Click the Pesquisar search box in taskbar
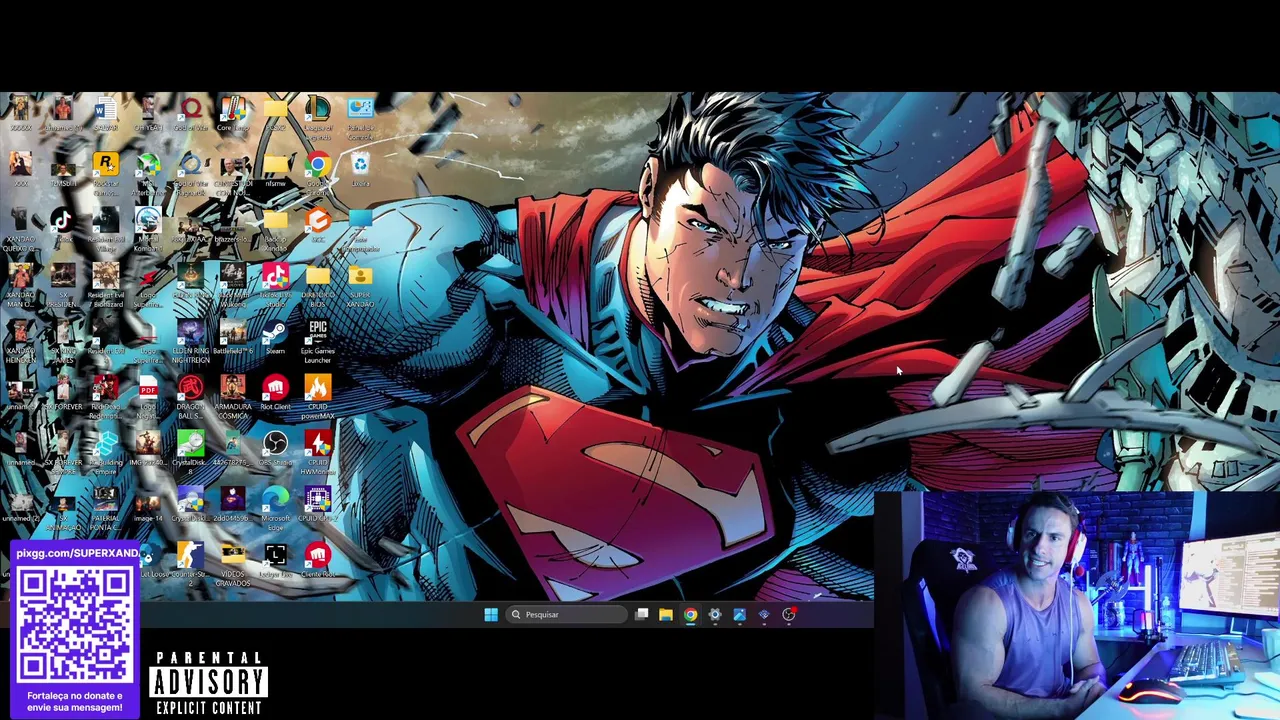Screen dimensions: 1280x720 (565, 615)
